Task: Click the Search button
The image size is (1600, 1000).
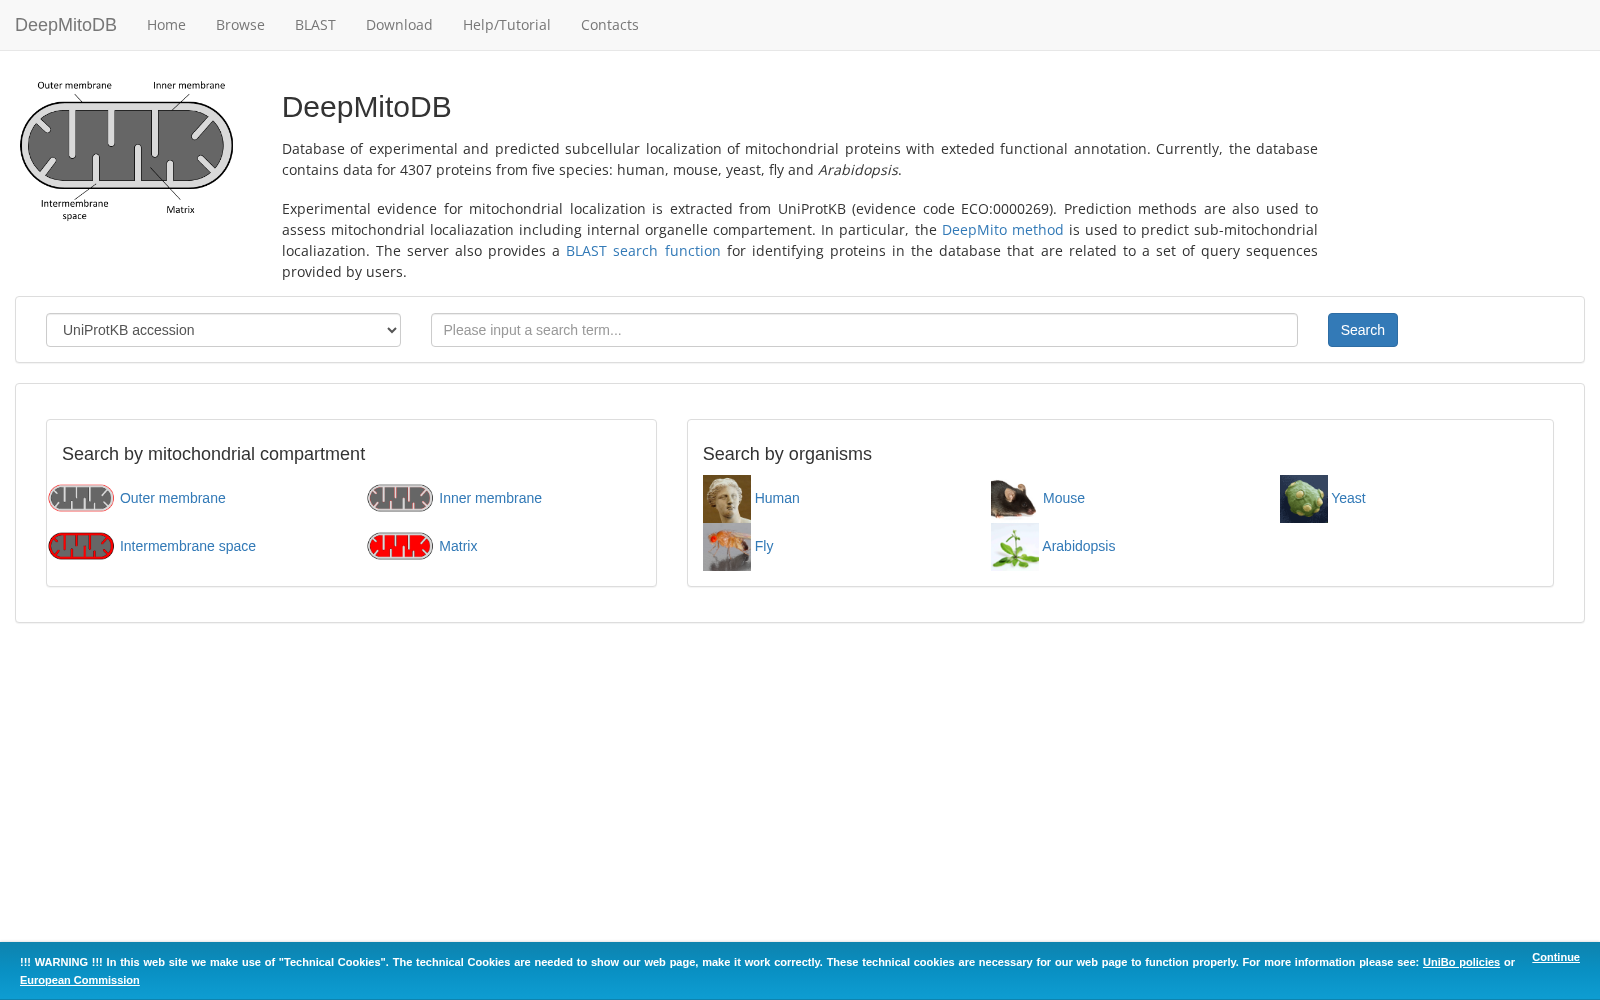Action: 1363,330
